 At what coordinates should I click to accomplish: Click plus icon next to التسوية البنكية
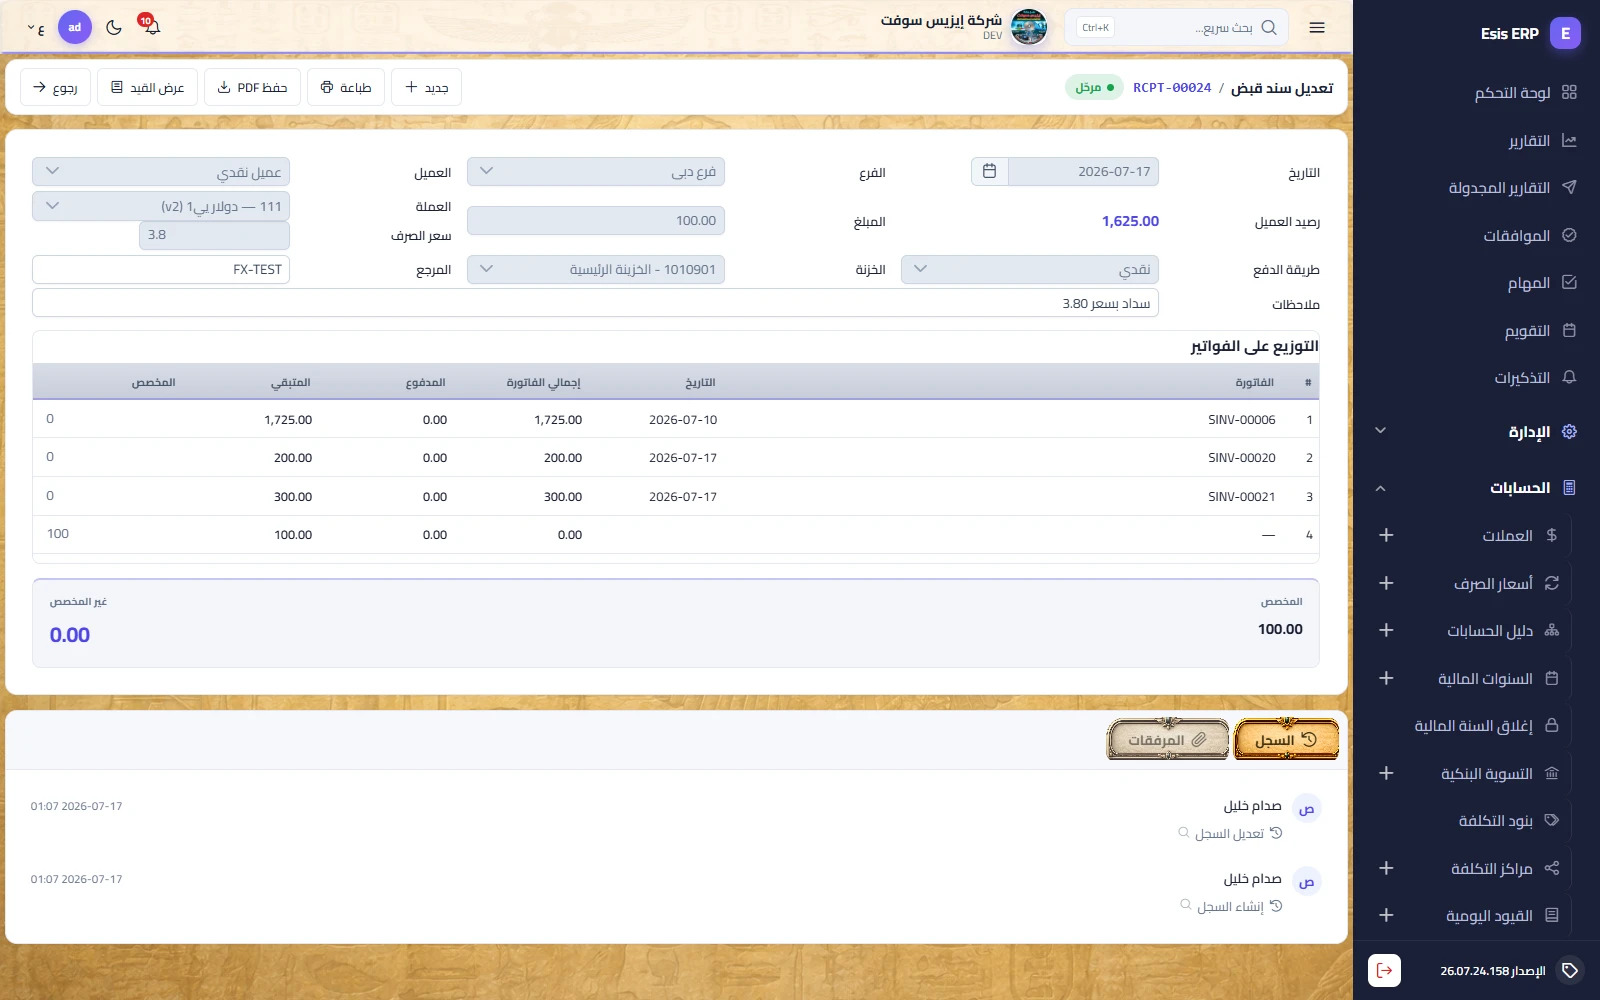[1386, 773]
